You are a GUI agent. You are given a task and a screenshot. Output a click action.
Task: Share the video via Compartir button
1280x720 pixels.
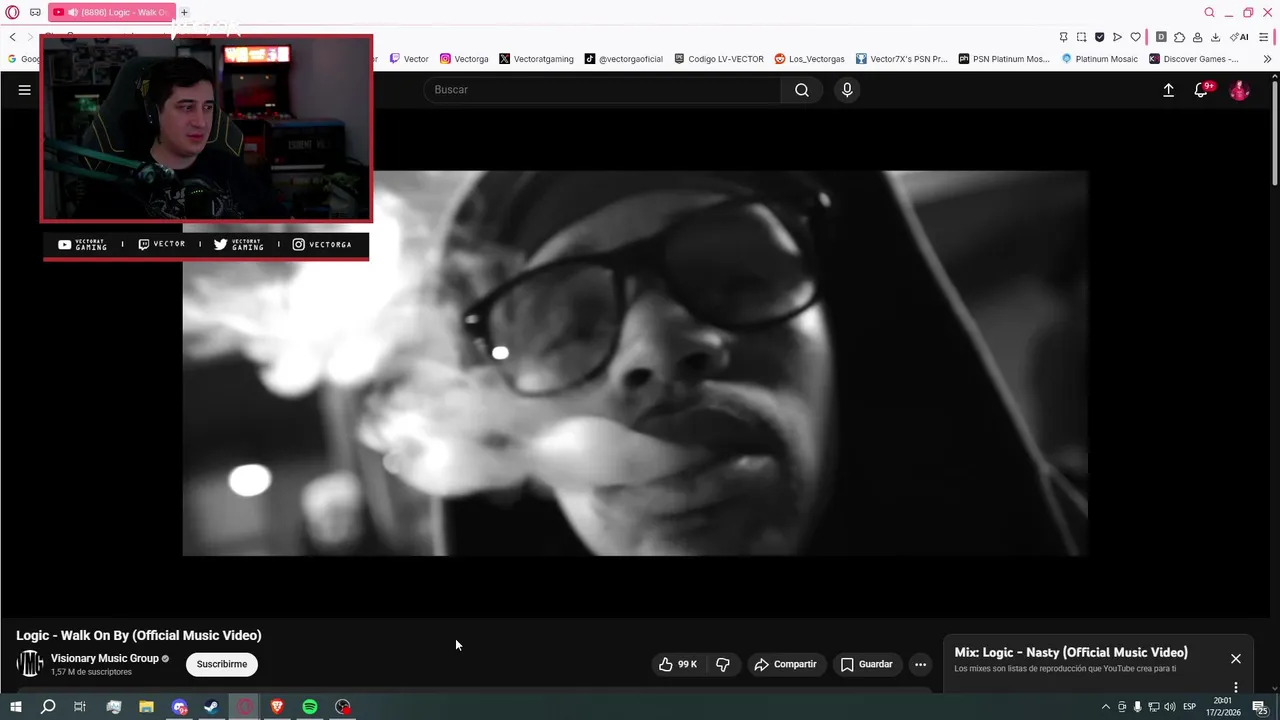786,664
